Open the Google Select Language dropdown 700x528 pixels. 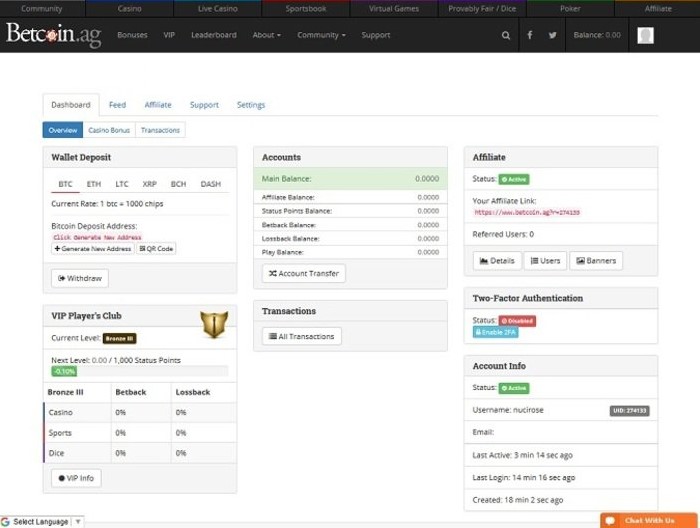[x=41, y=522]
